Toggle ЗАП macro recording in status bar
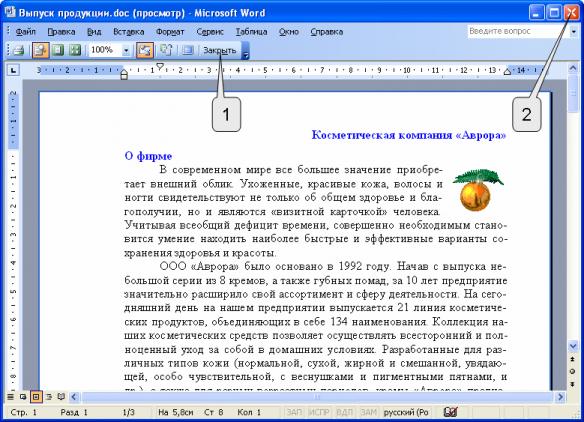Viewport: 584px width, 422px height. (294, 412)
